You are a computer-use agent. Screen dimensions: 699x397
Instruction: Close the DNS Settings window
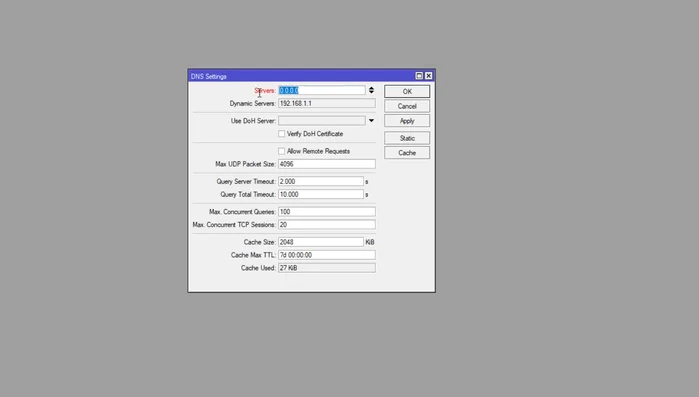tap(428, 76)
